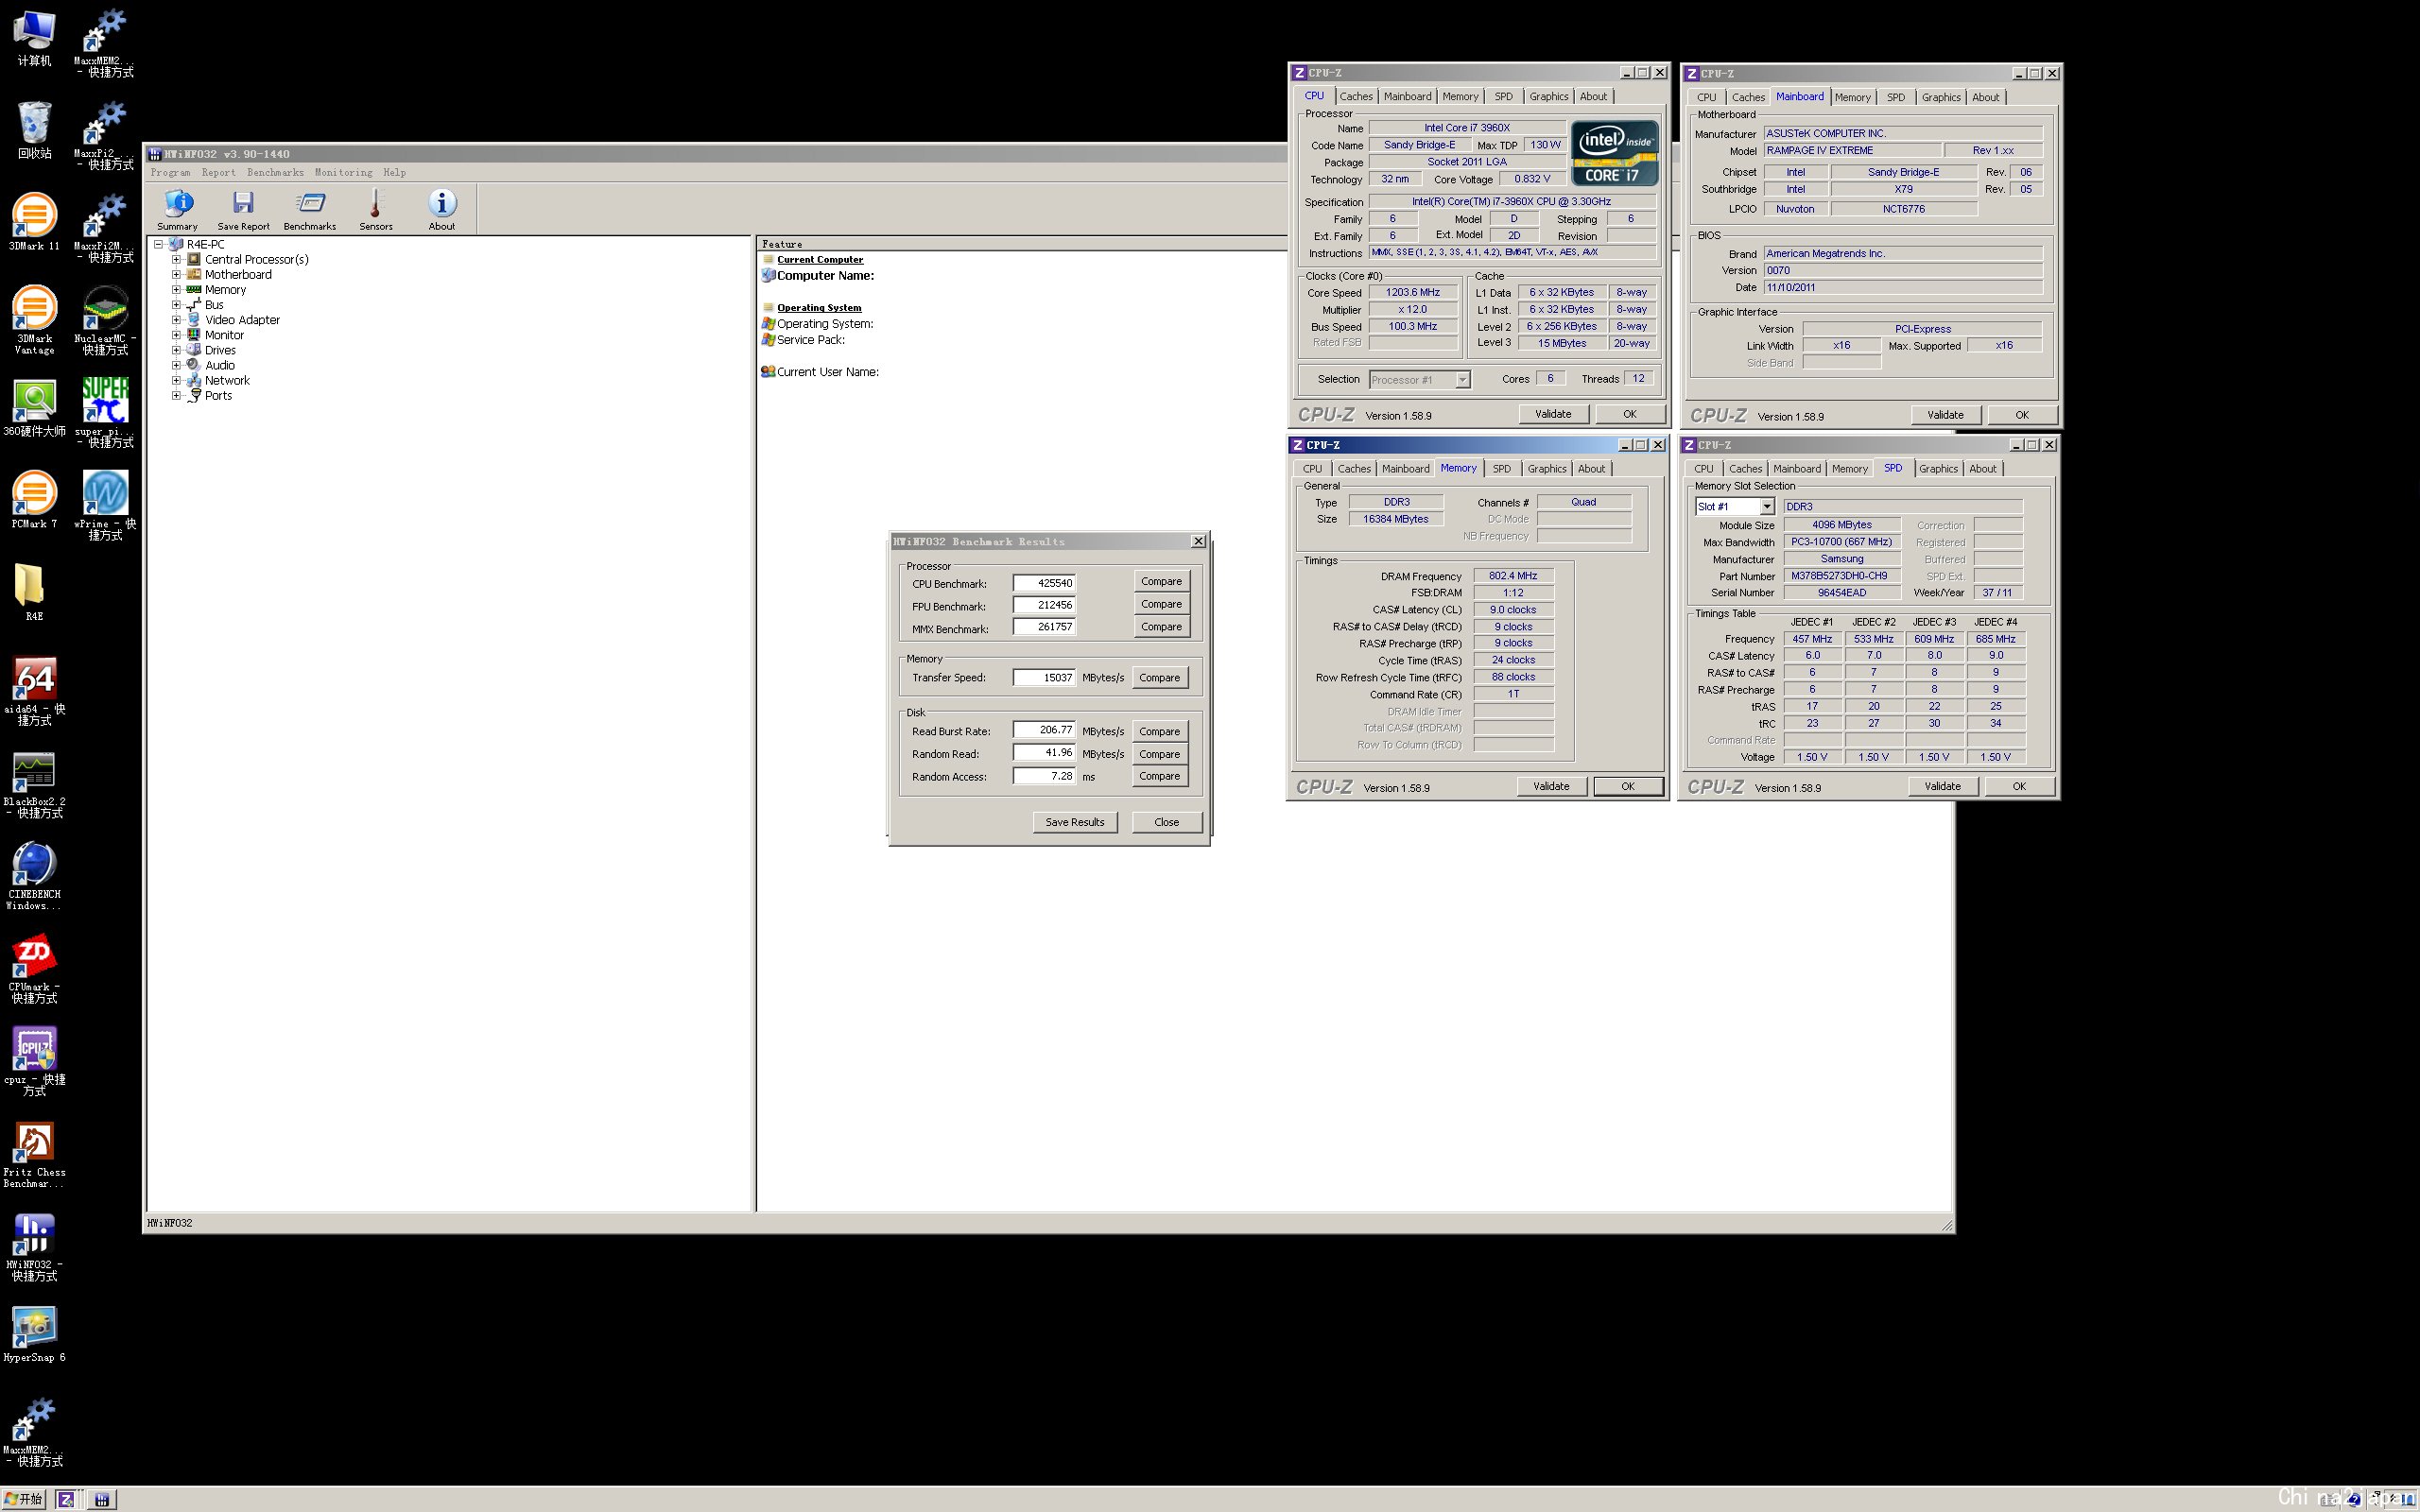Click the CPU-Z taskbar button
The height and width of the screenshot is (1512, 2420).
66,1499
